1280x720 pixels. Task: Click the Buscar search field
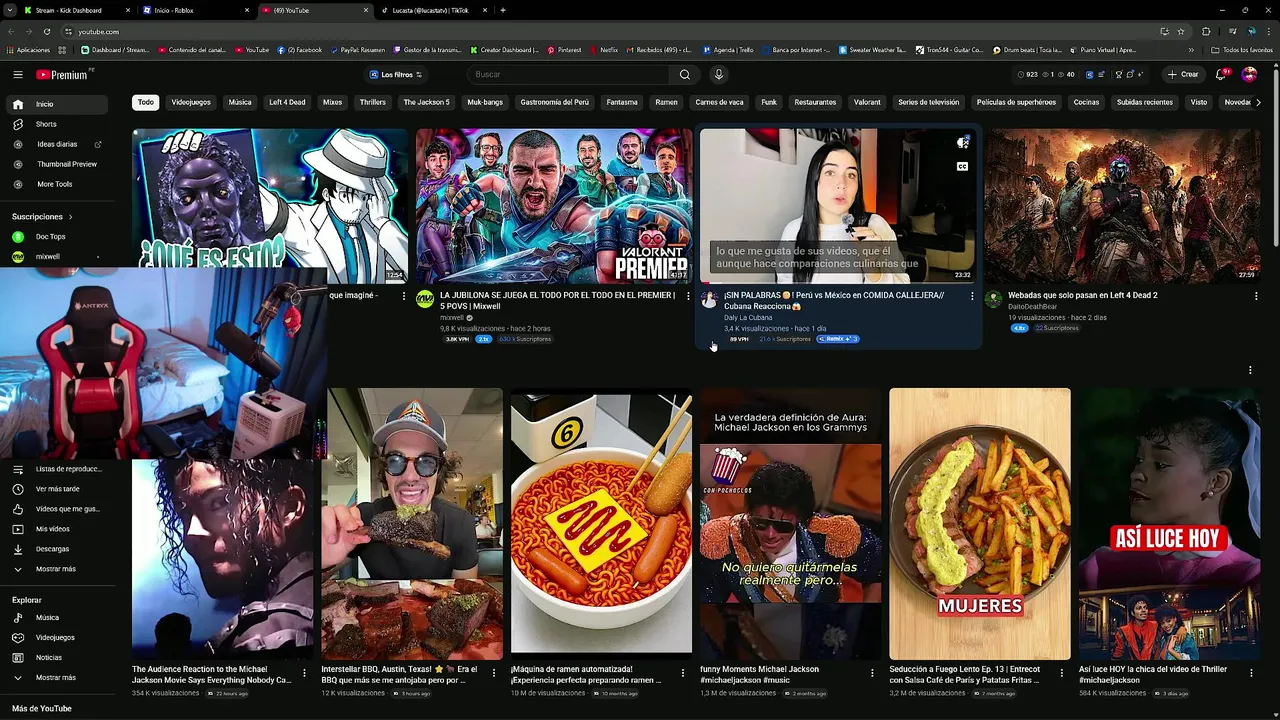pos(570,74)
